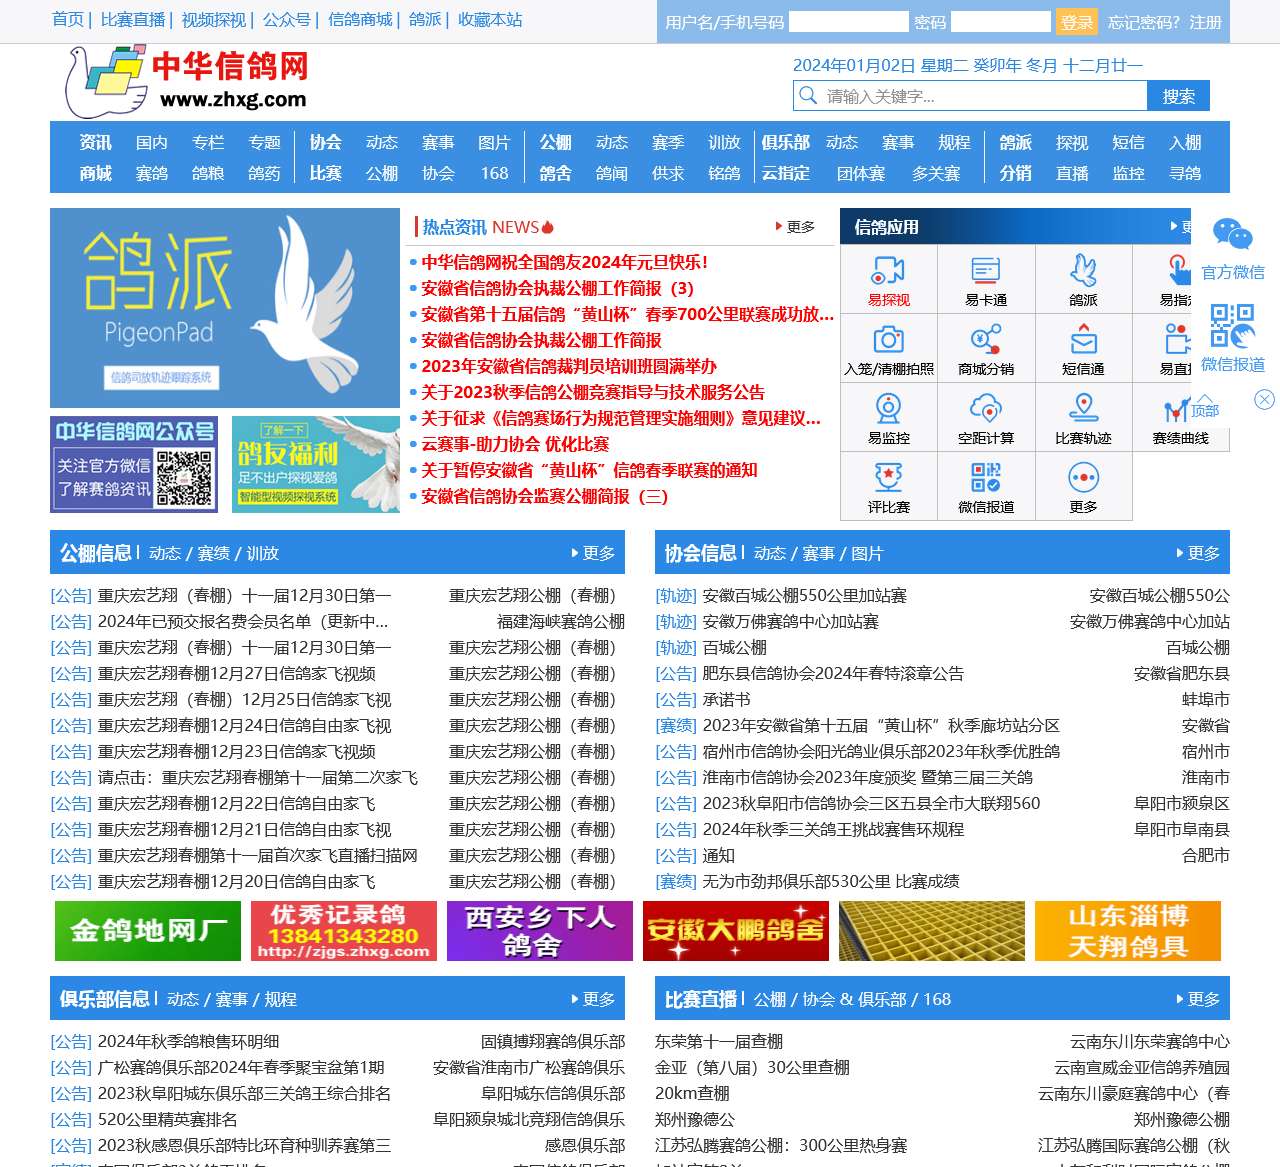Open the 金鸽地网厂 advertisement

click(148, 930)
